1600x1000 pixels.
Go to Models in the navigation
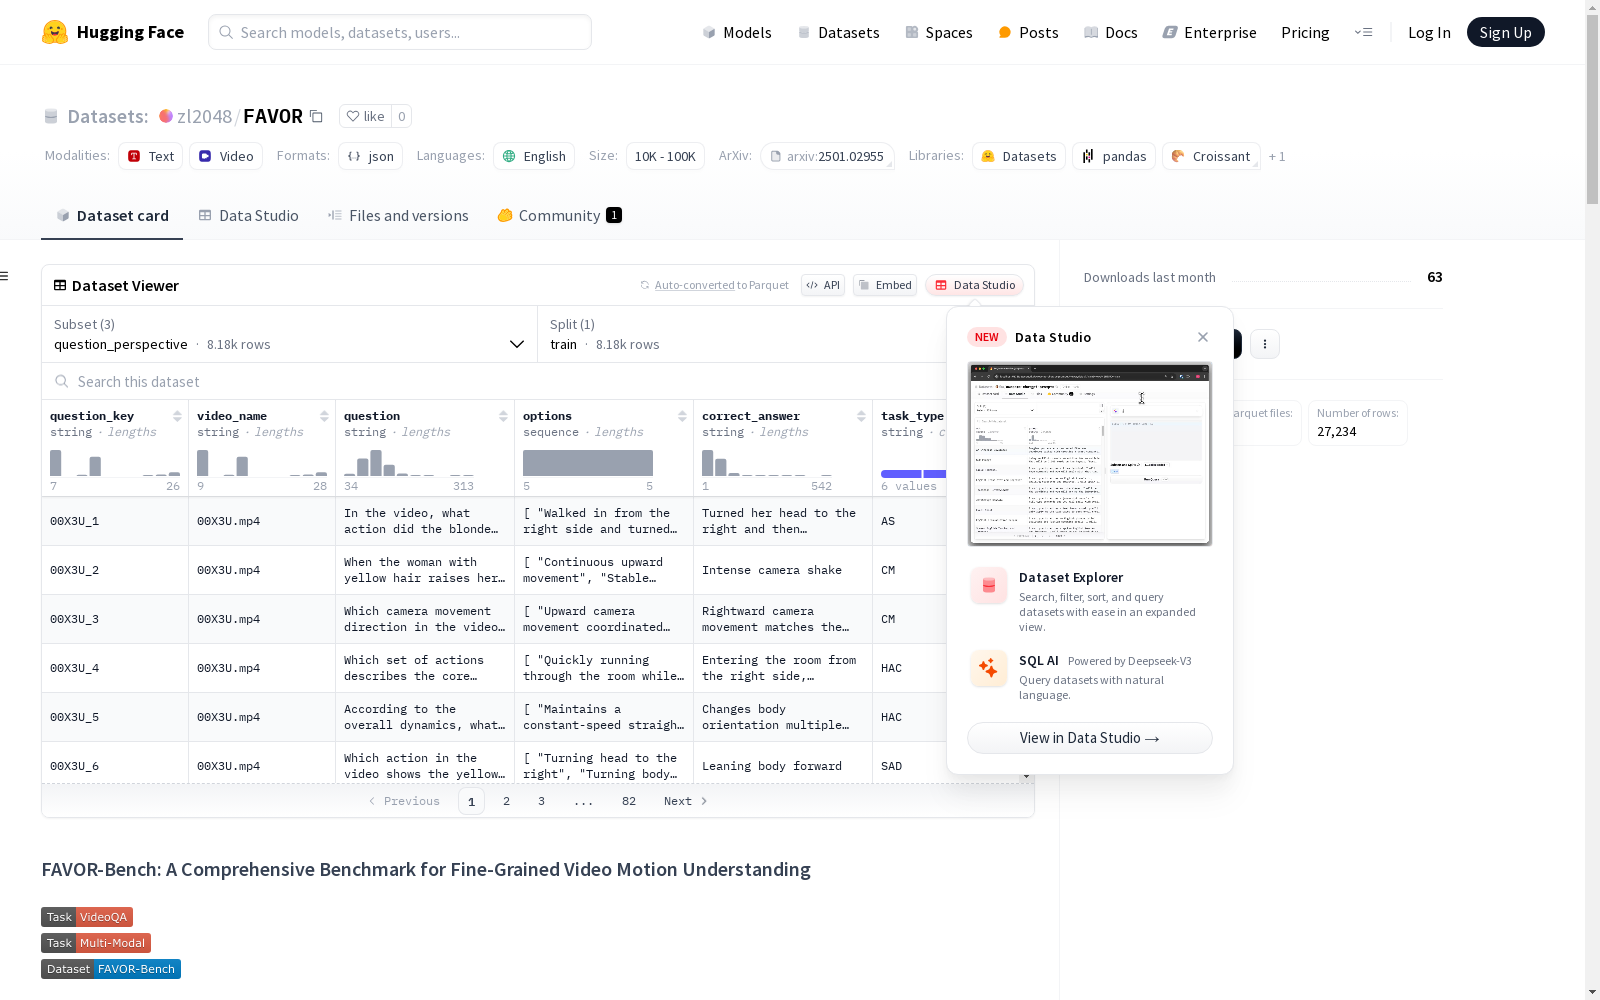737,32
